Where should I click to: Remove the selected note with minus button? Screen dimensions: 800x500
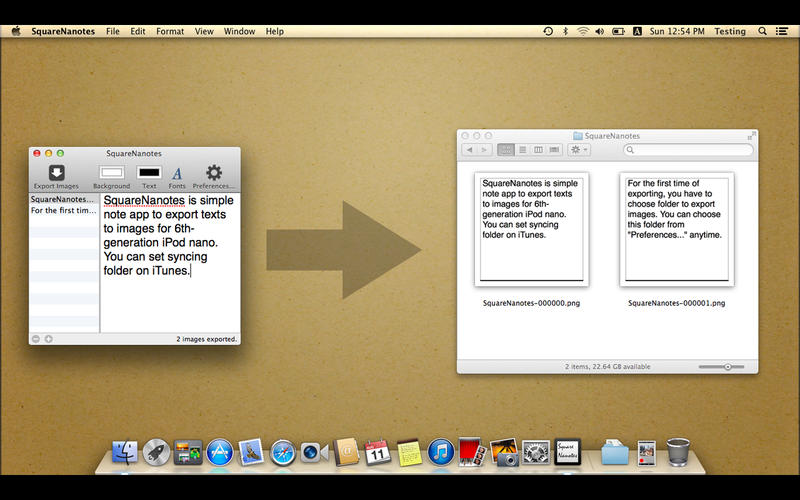pos(37,339)
